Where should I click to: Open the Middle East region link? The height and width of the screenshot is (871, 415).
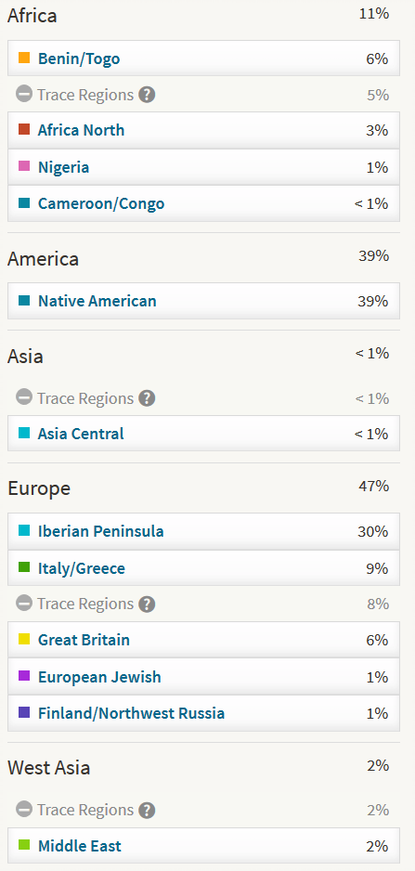tap(79, 846)
